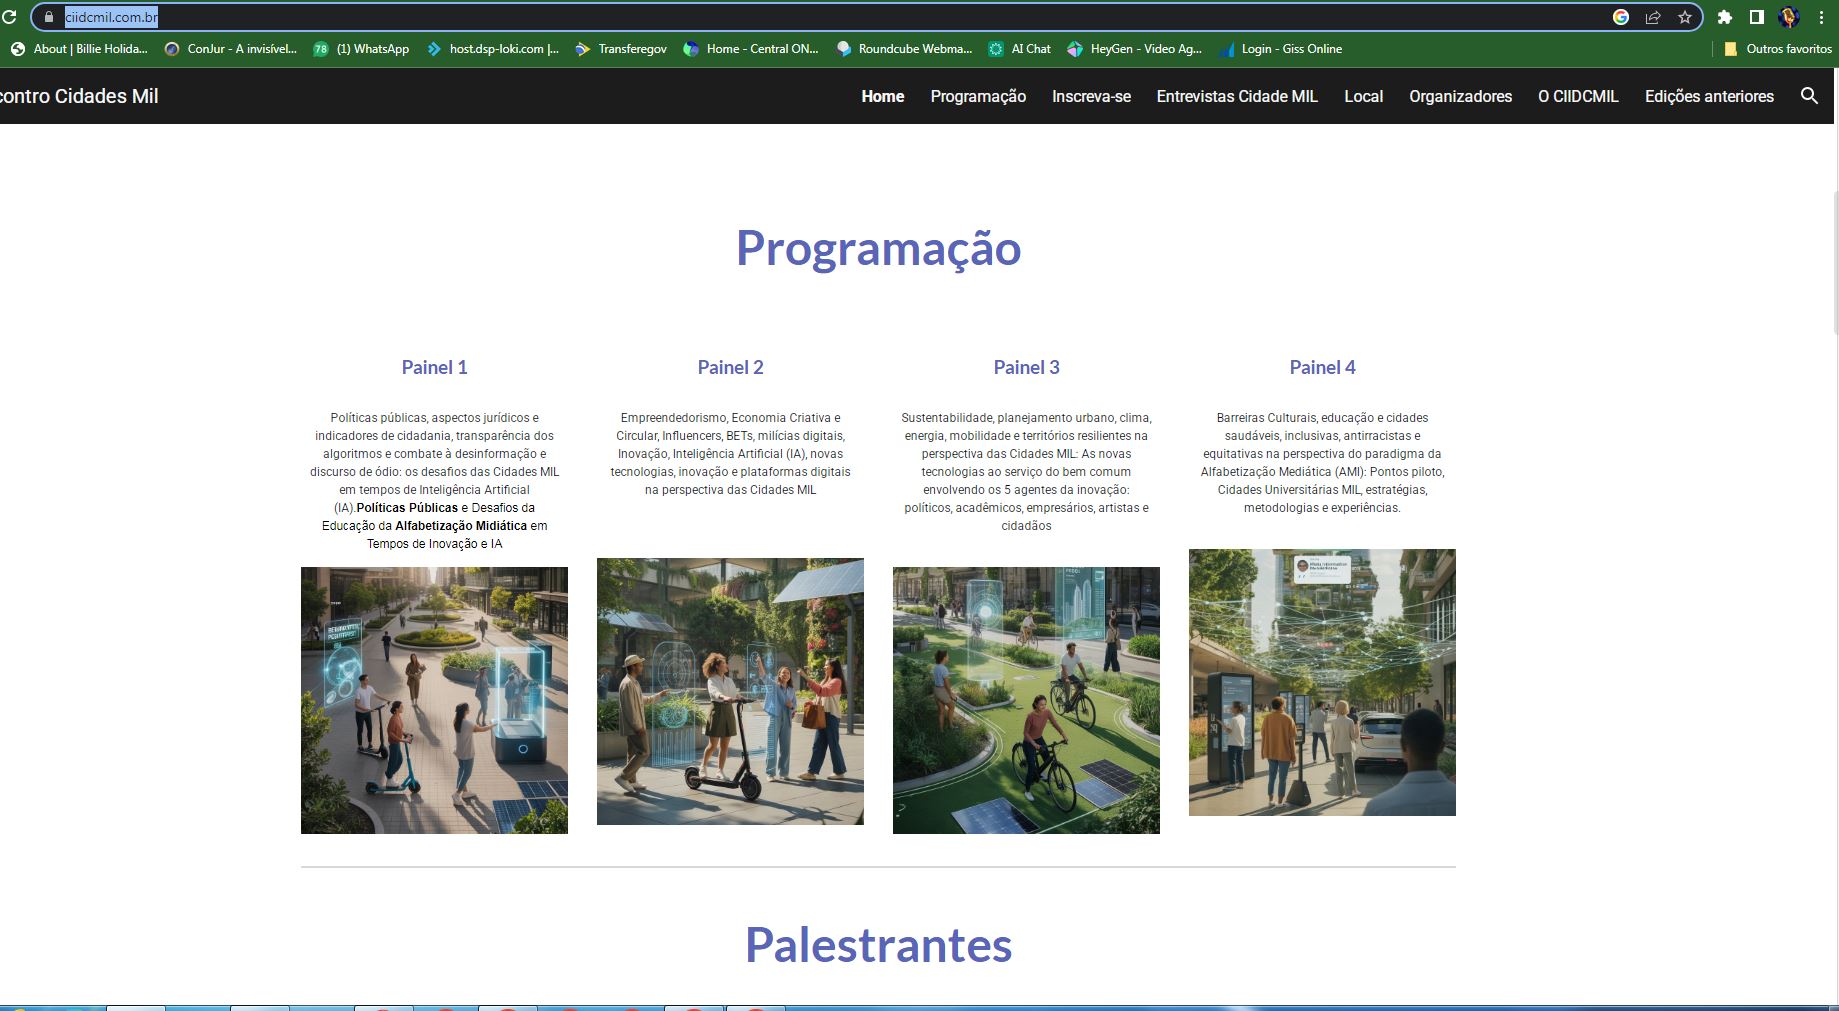
Task: Open Edições anteriores in navigation
Action: (1709, 96)
